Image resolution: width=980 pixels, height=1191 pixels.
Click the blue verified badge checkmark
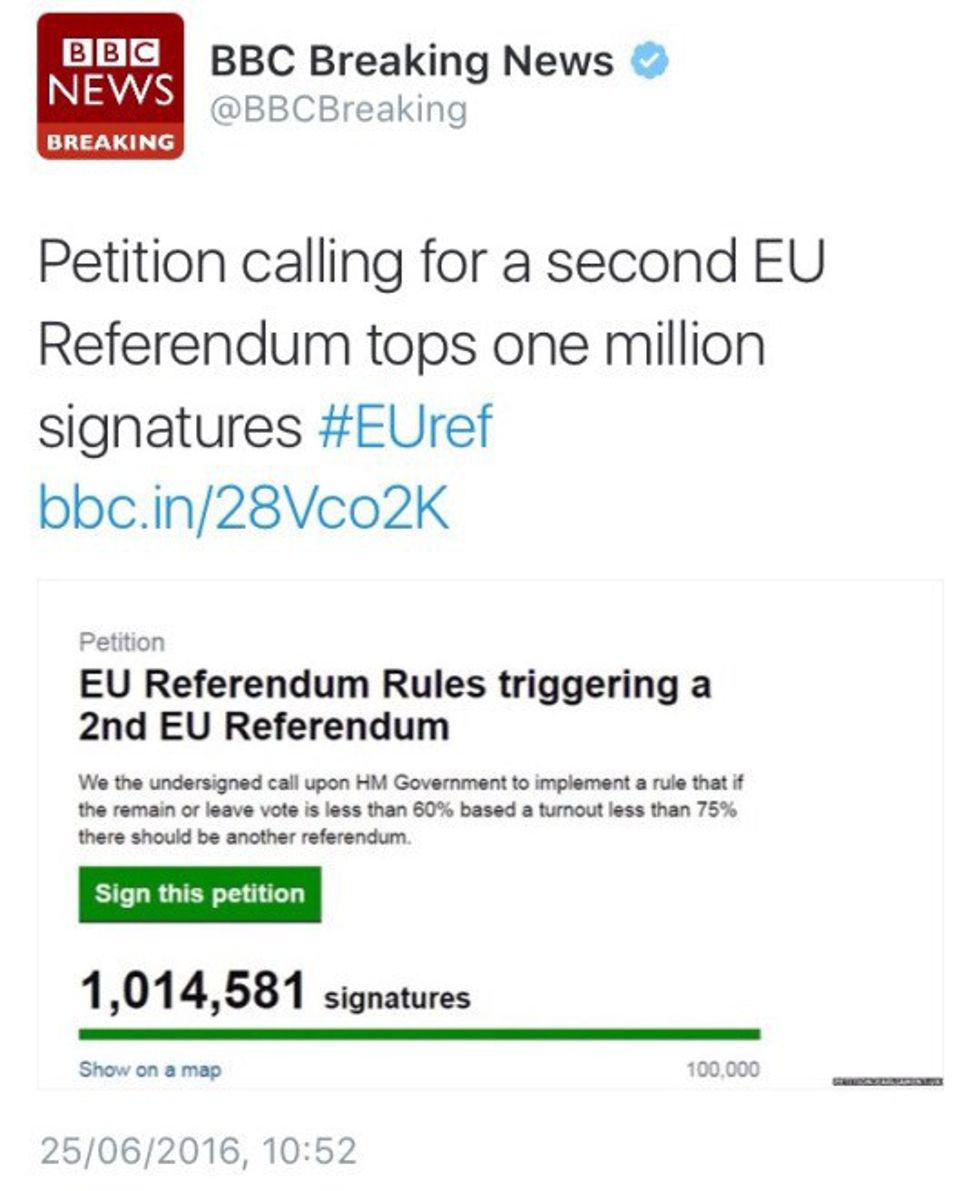pos(650,62)
